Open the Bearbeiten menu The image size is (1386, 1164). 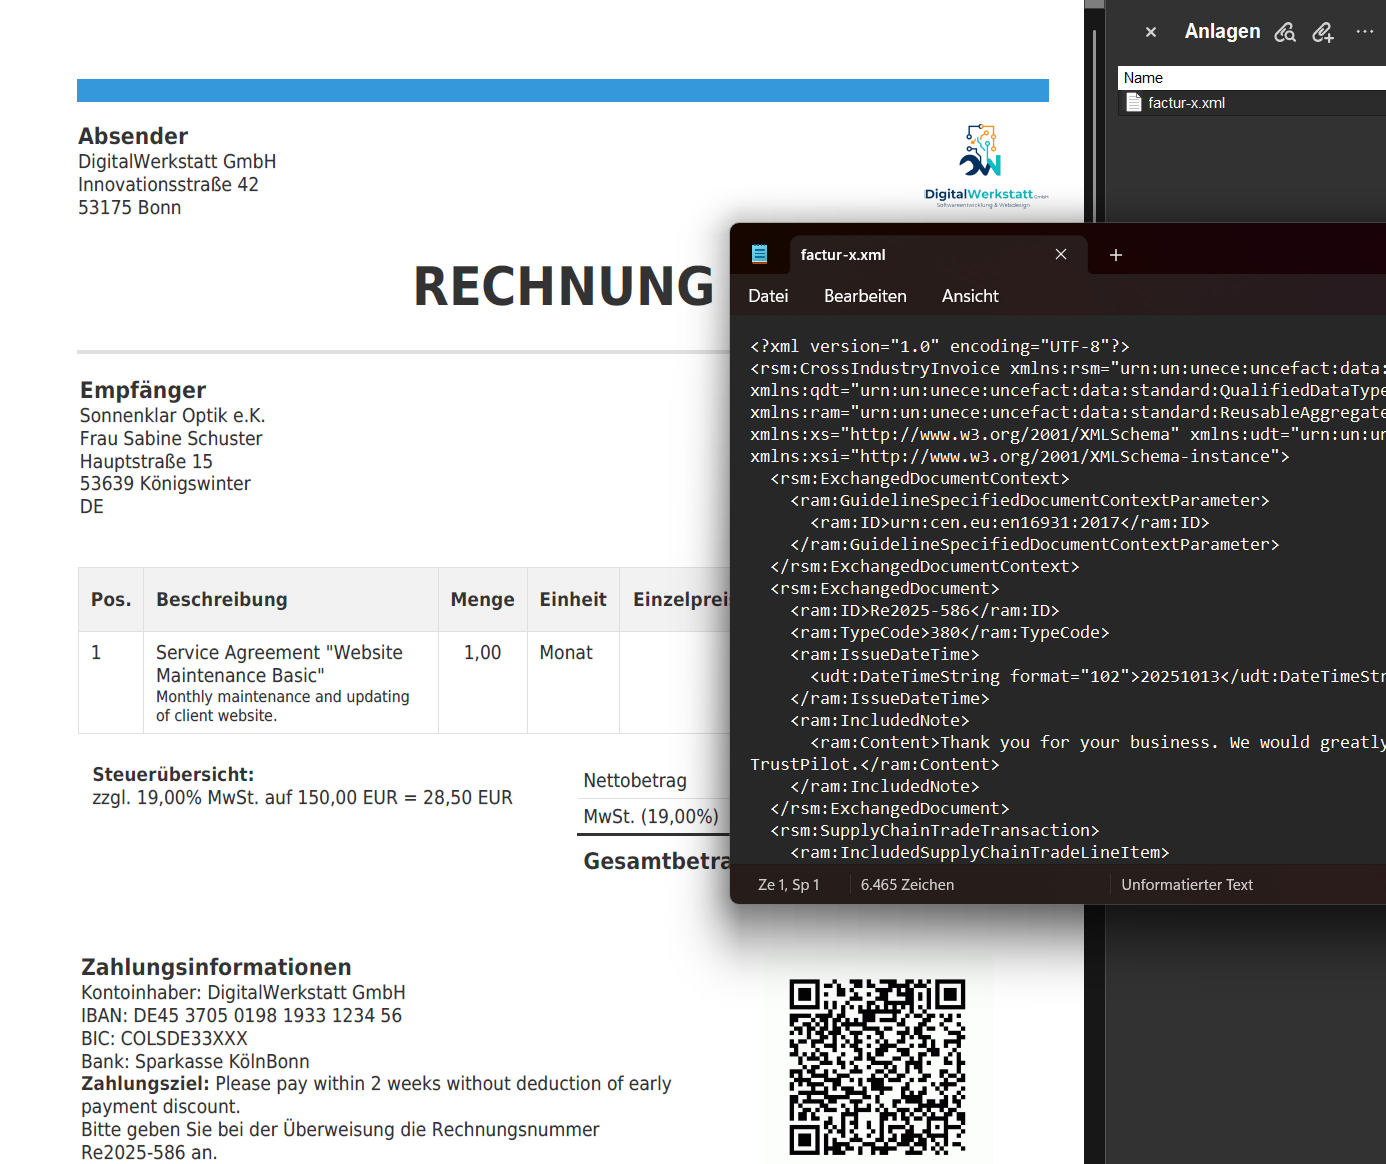865,296
